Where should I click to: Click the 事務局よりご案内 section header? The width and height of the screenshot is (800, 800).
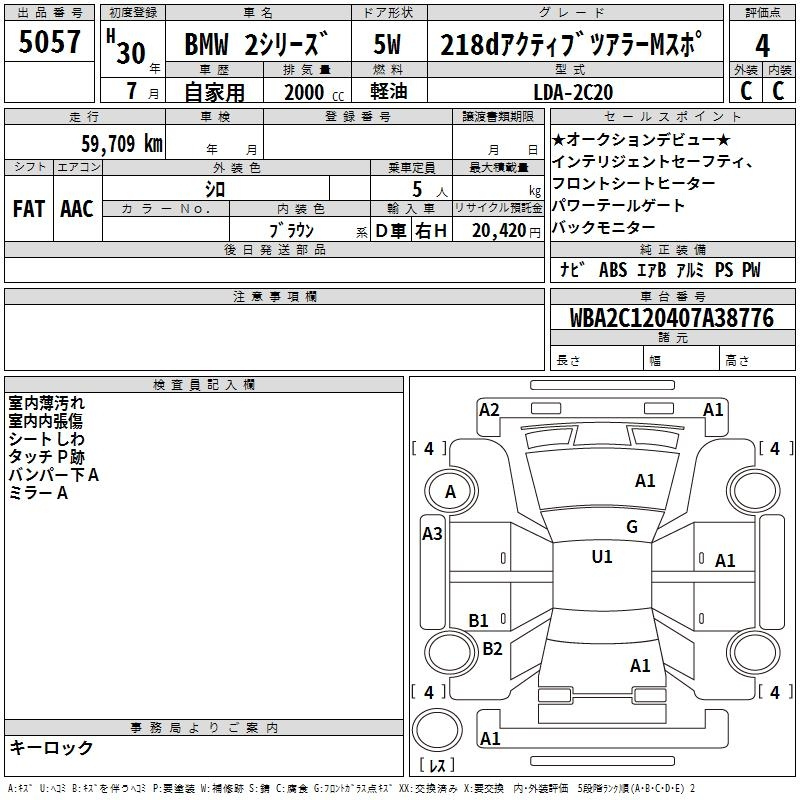click(204, 728)
